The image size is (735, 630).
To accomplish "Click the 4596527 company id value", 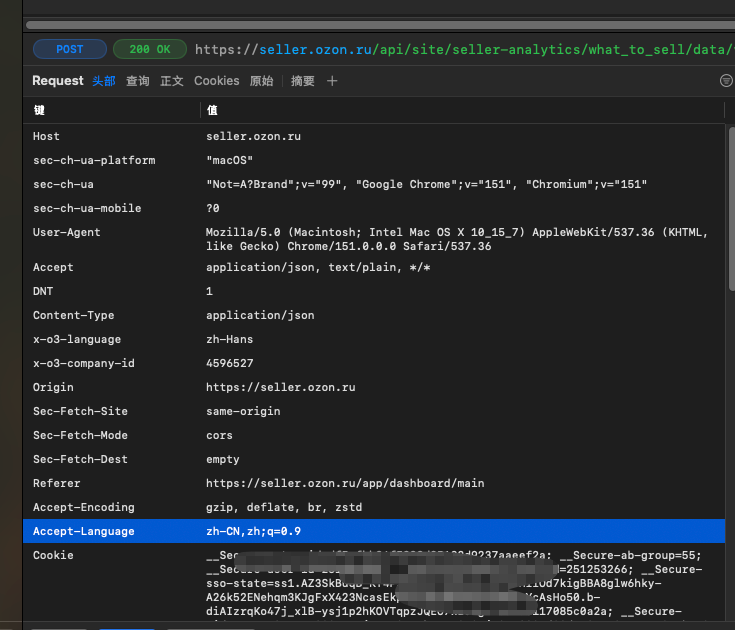I will click(x=230, y=363).
